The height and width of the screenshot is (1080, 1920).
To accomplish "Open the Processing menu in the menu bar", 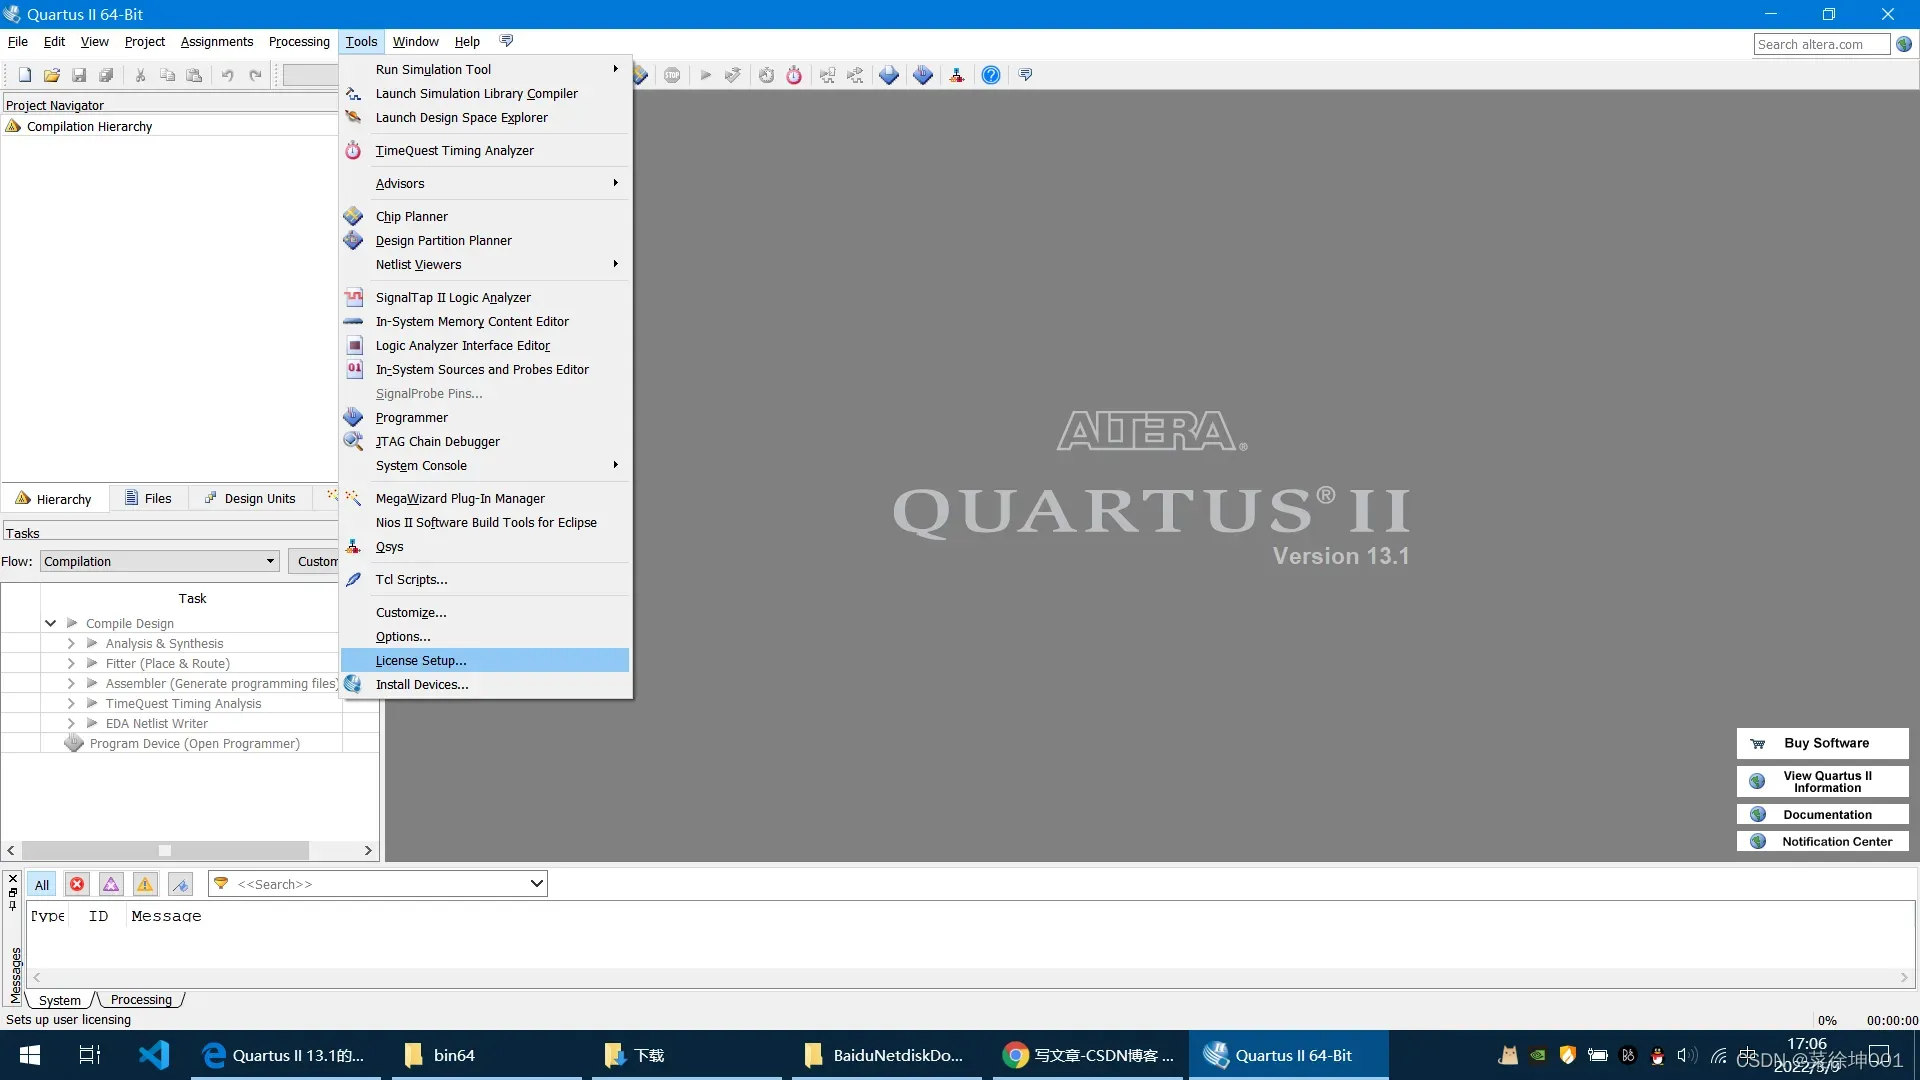I will 299,41.
